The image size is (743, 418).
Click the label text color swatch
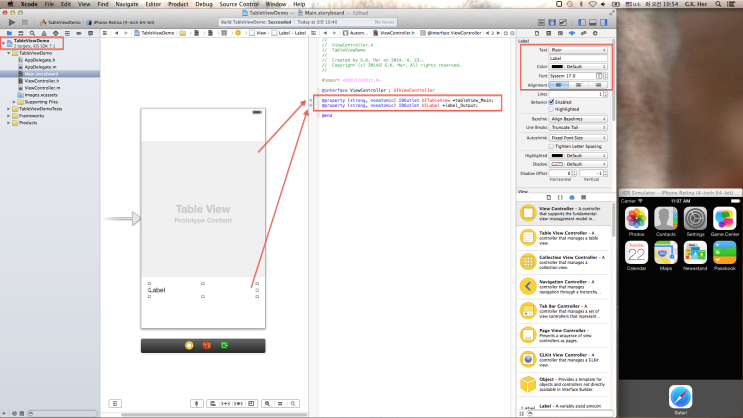[x=557, y=67]
